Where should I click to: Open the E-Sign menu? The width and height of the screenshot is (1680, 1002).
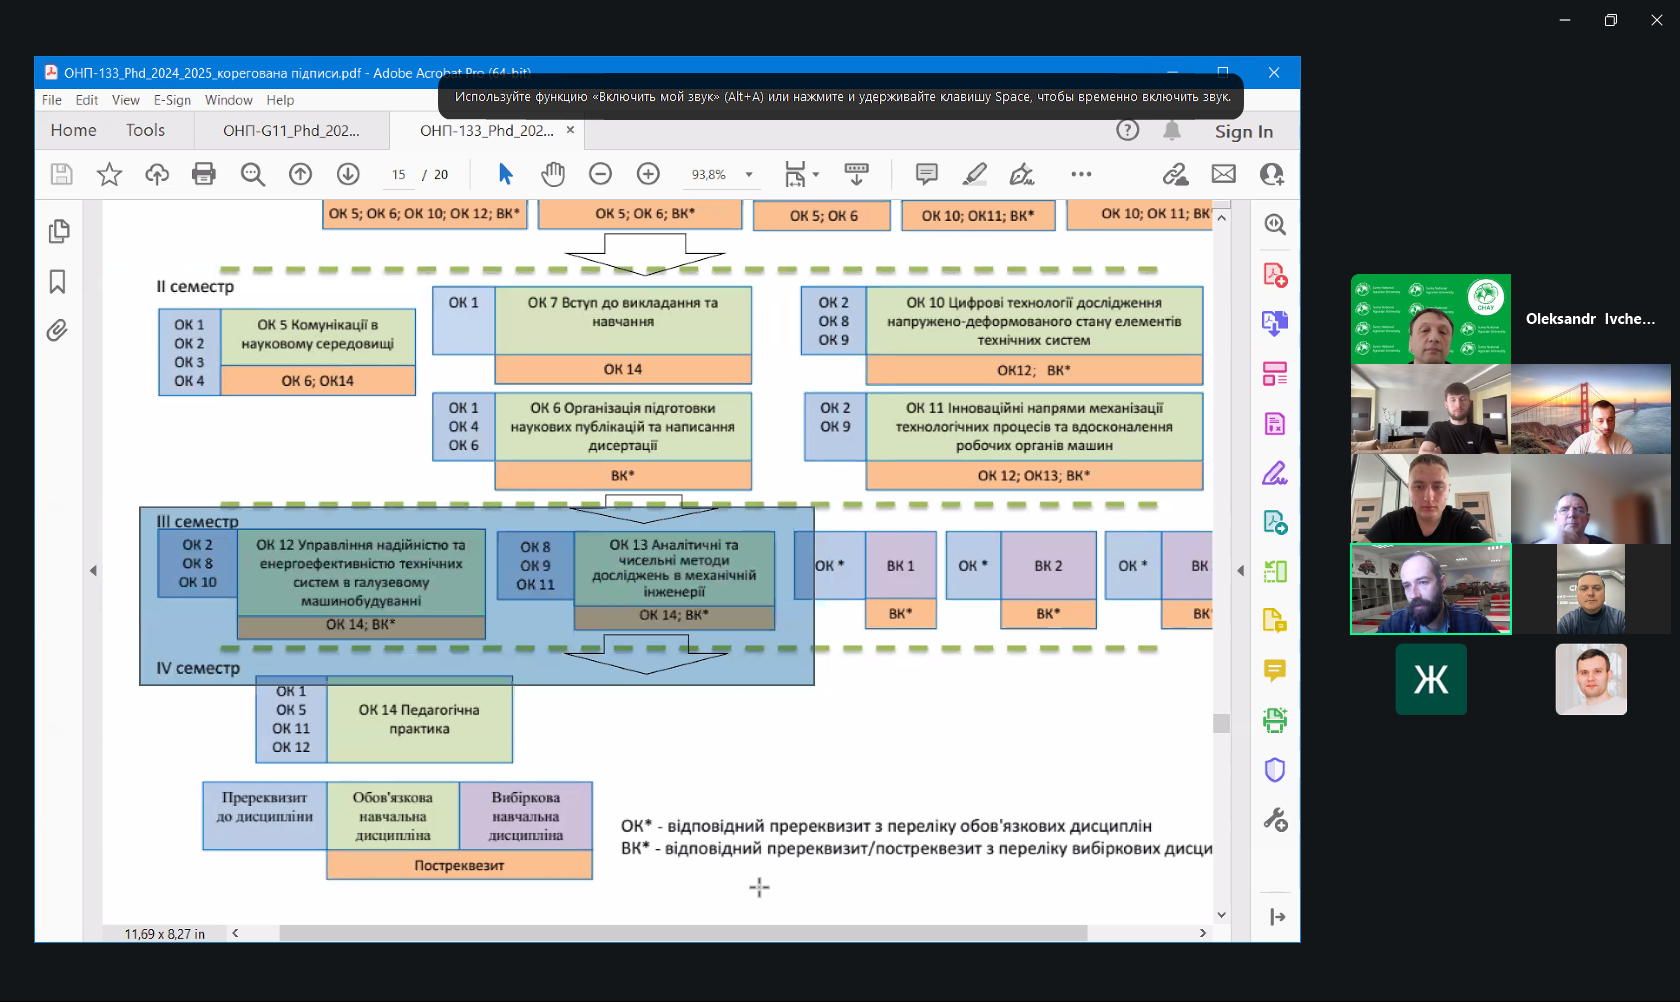click(172, 100)
